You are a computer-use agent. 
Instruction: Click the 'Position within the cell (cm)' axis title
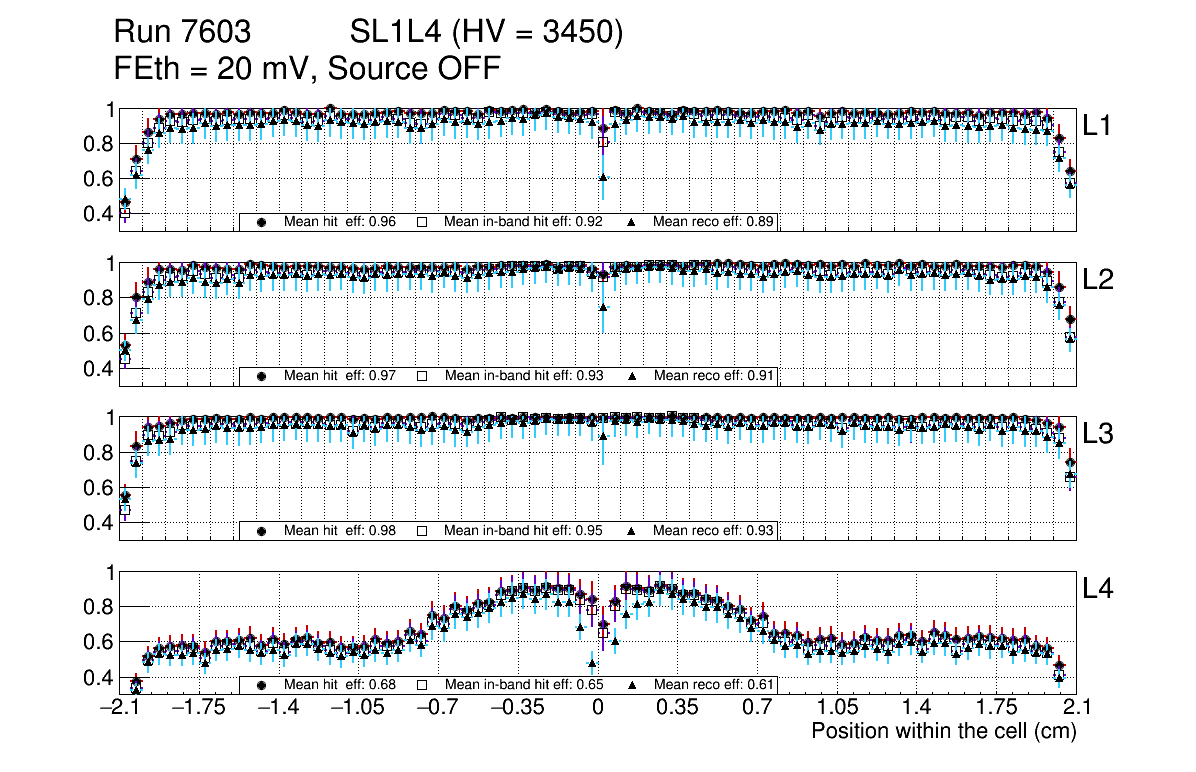(943, 731)
